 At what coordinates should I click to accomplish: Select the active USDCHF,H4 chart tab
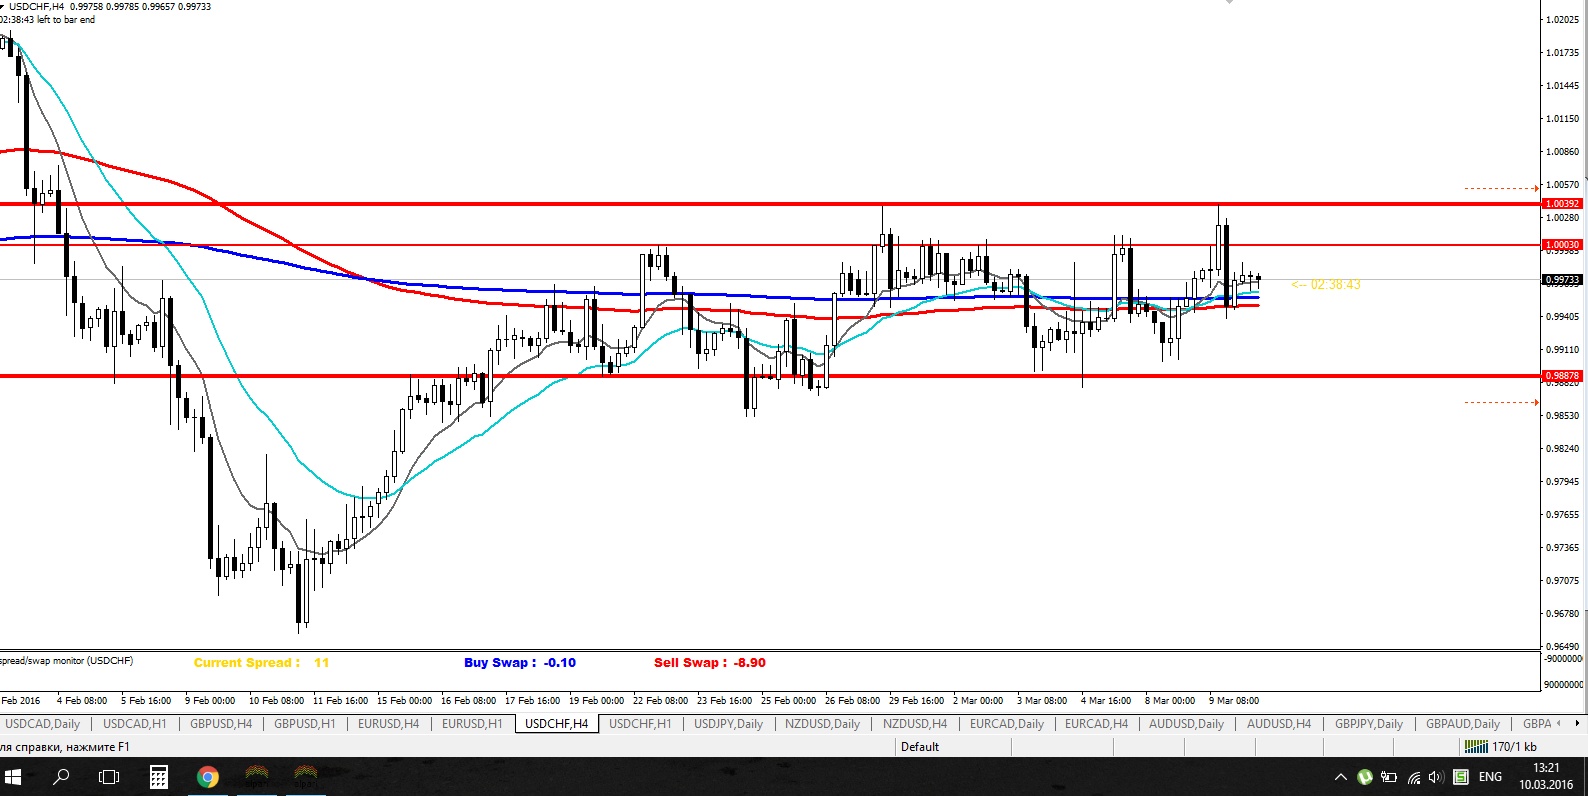click(x=557, y=723)
